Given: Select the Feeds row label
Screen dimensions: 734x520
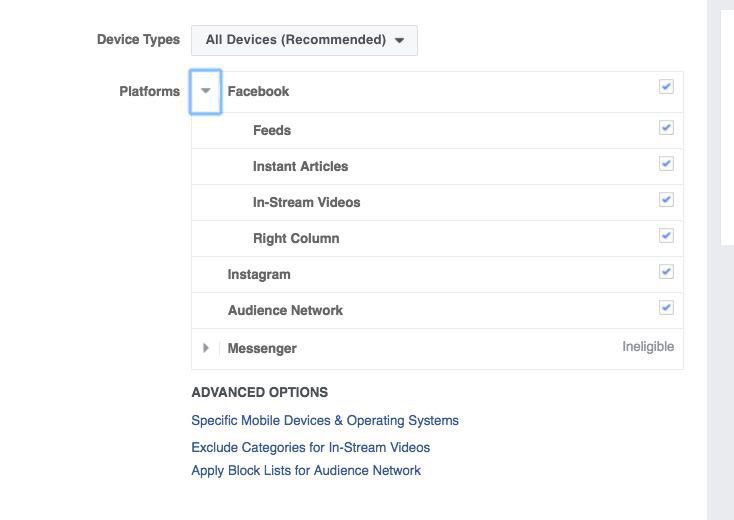Looking at the screenshot, I should [x=272, y=130].
